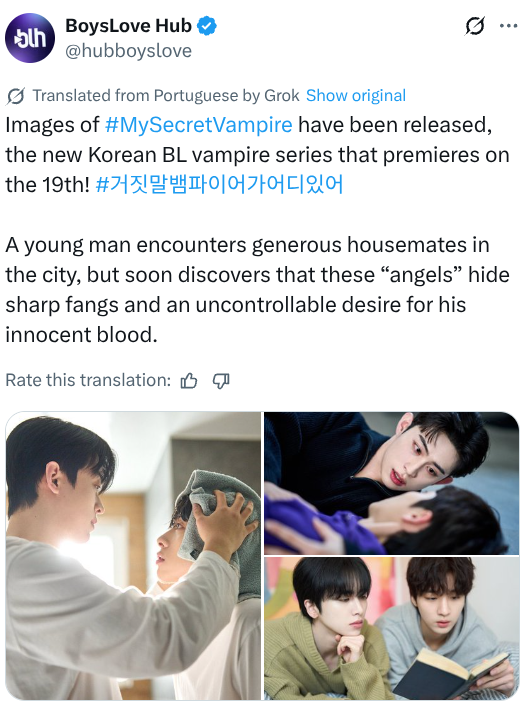Open the BoysLove Hub profile avatar
This screenshot has height=704, width=520.
(x=30, y=38)
